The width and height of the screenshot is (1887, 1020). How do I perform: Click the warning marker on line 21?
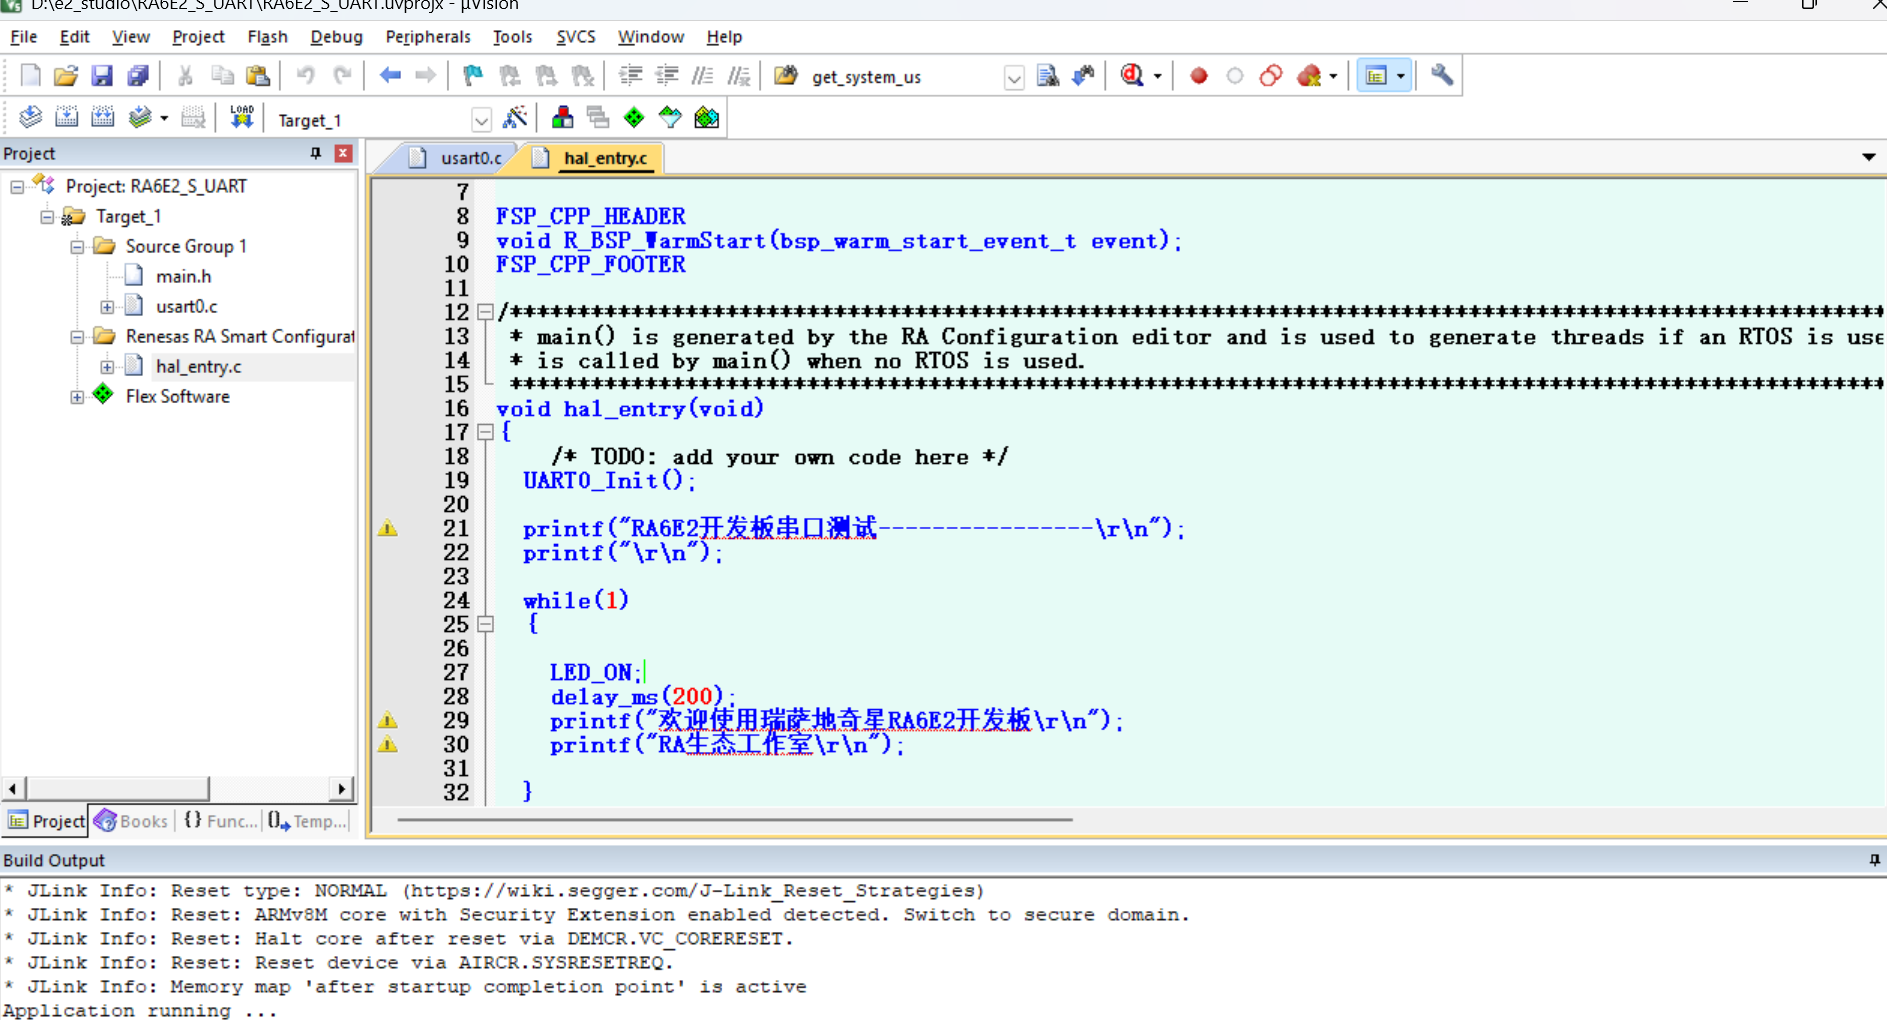pos(388,528)
